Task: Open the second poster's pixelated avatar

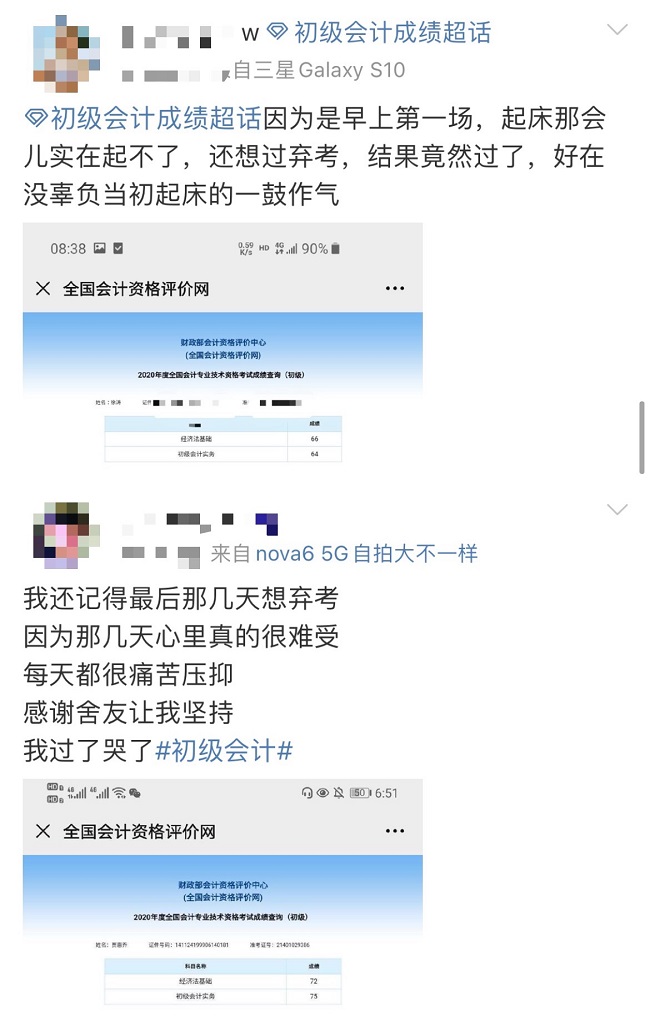Action: click(67, 535)
